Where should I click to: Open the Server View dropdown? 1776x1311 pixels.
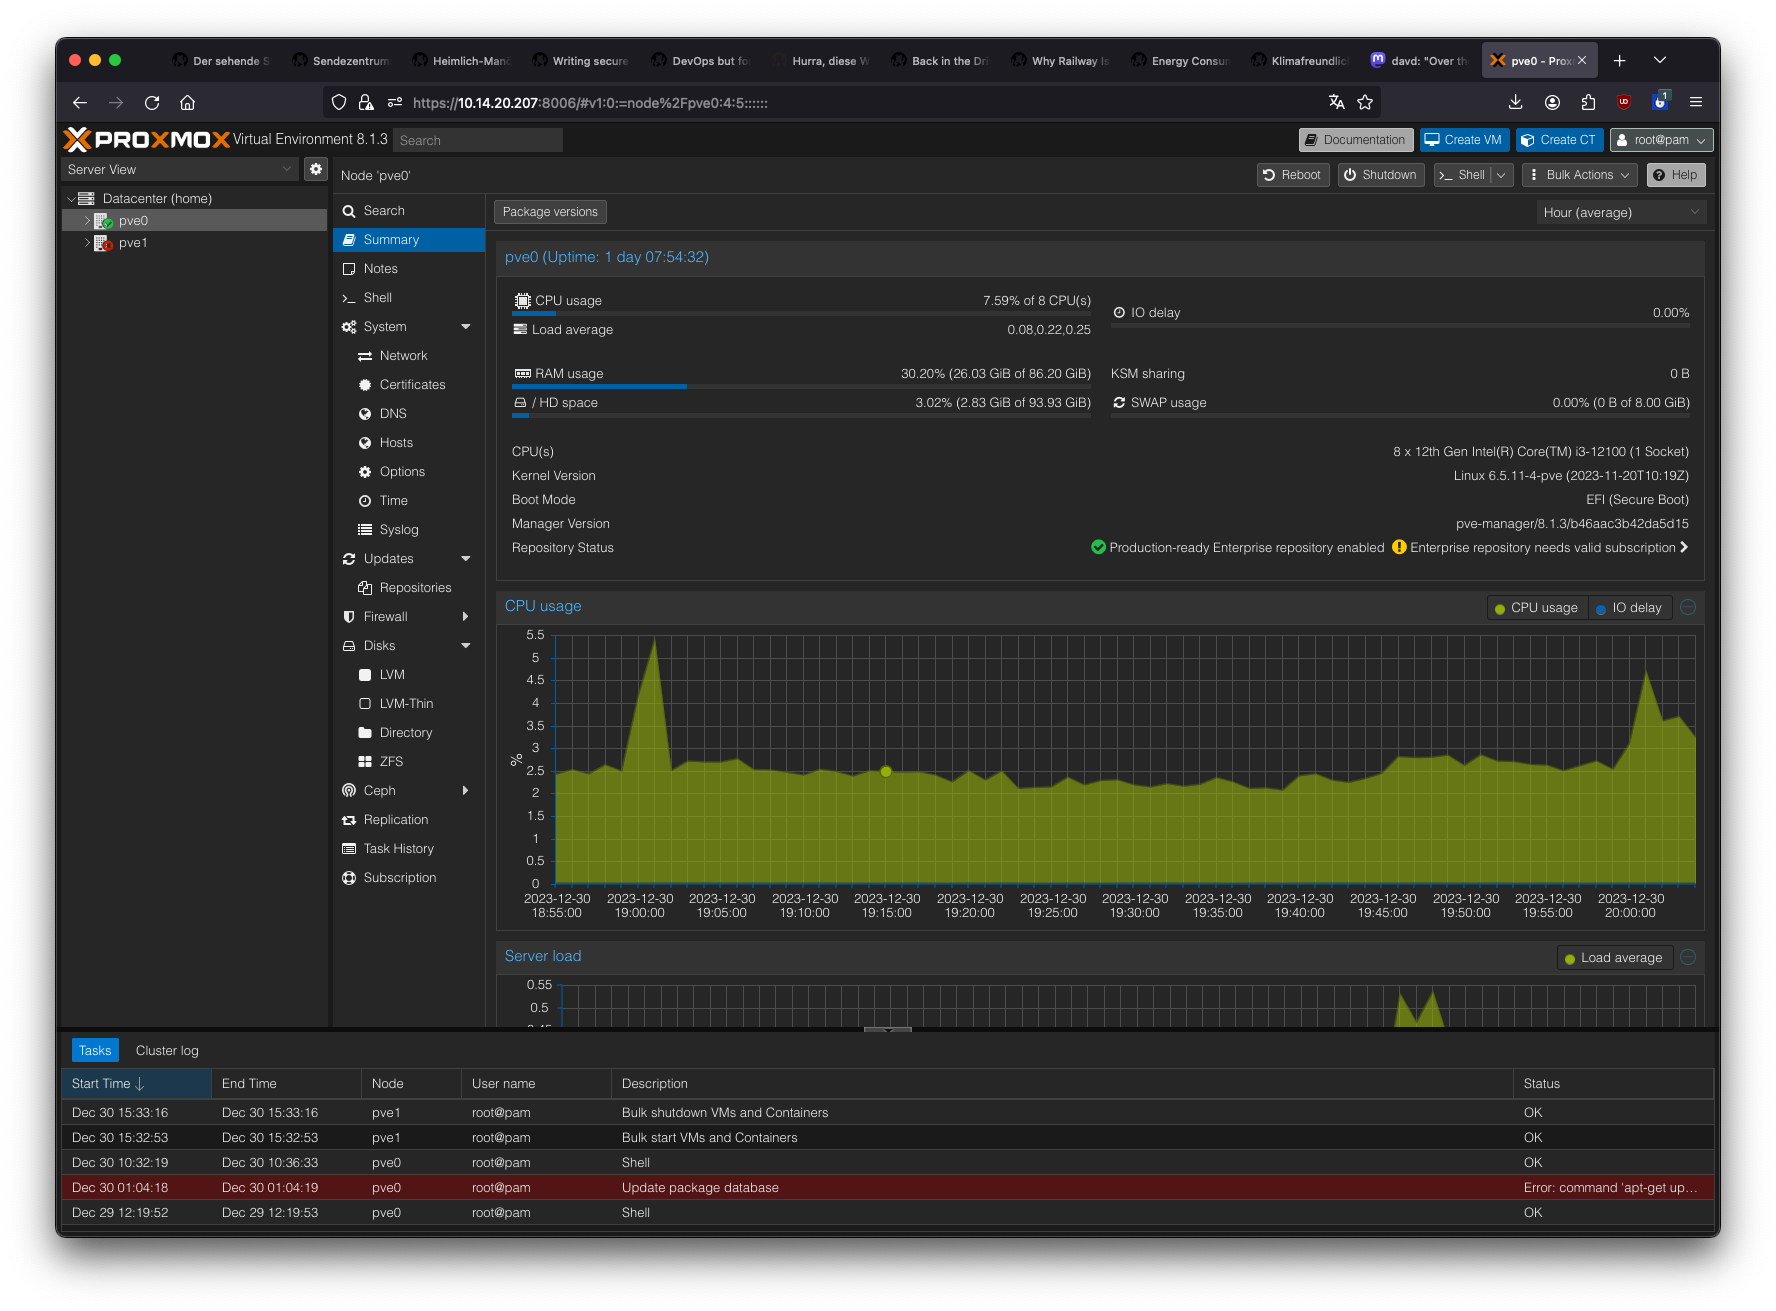pos(180,169)
